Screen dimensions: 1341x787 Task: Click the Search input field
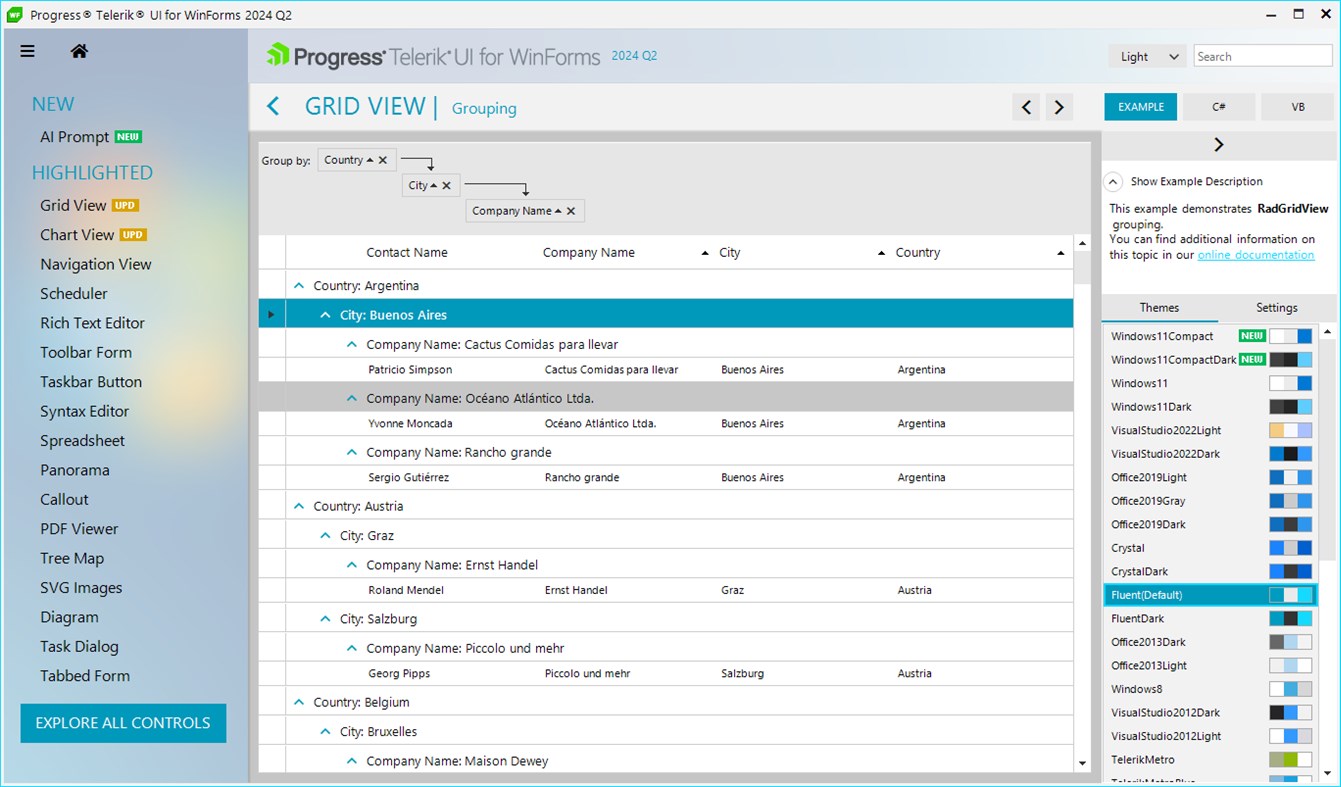click(x=1263, y=57)
